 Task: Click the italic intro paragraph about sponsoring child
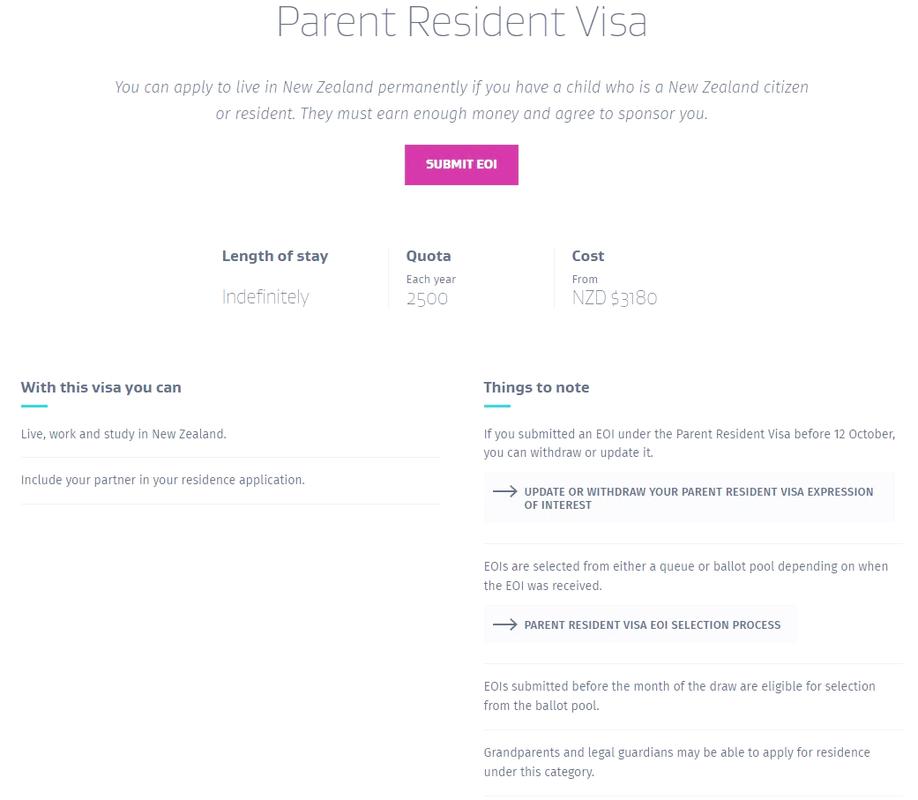[461, 100]
